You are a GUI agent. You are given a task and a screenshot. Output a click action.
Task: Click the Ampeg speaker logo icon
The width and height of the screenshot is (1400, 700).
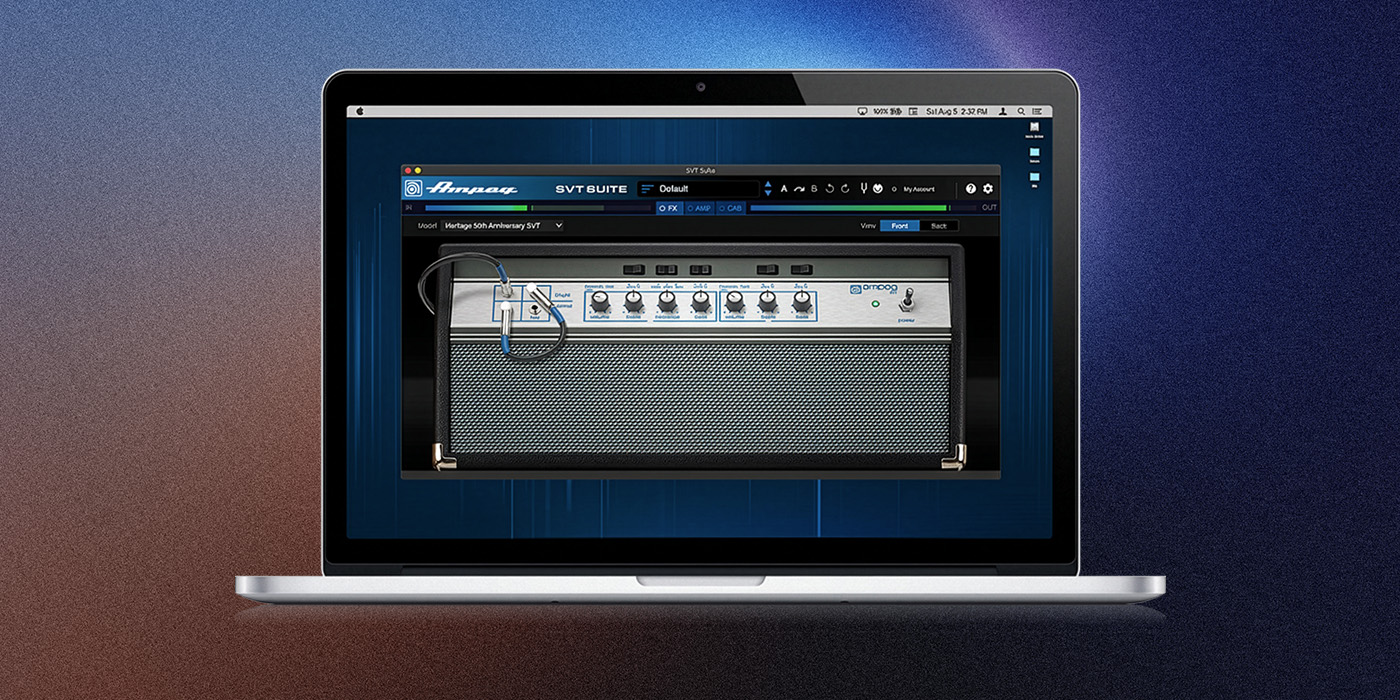pyautogui.click(x=412, y=188)
